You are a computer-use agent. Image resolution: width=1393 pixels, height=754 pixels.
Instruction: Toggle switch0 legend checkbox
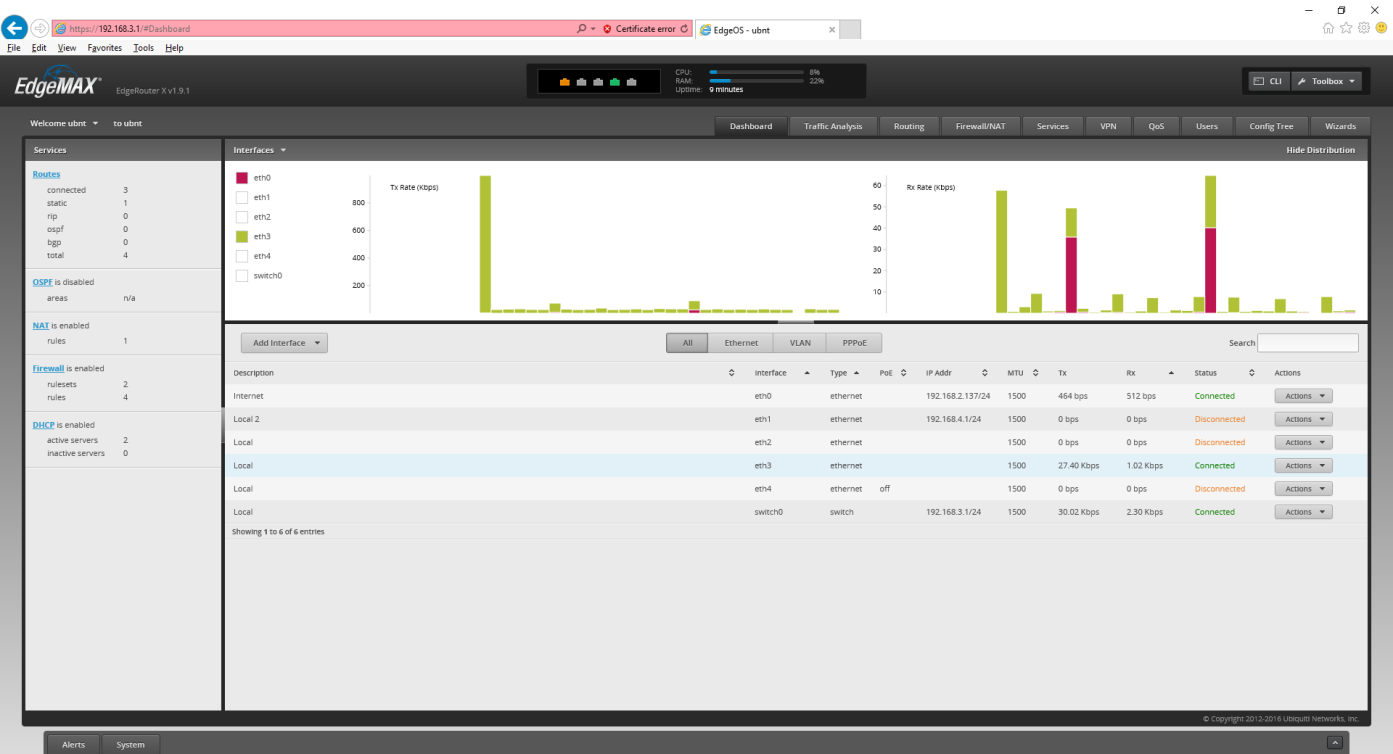[241, 275]
